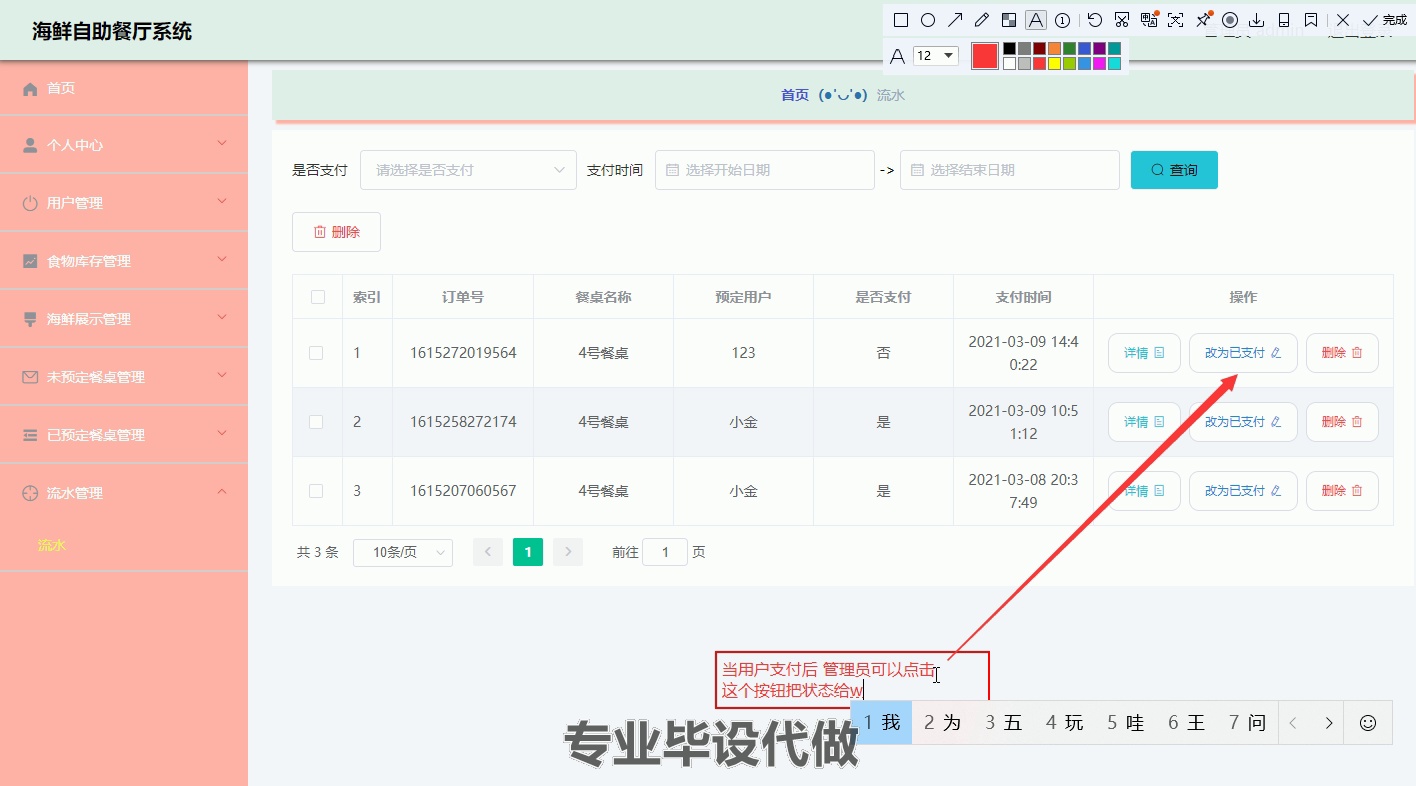Send the screenshot to phone
The height and width of the screenshot is (786, 1416).
(1284, 20)
